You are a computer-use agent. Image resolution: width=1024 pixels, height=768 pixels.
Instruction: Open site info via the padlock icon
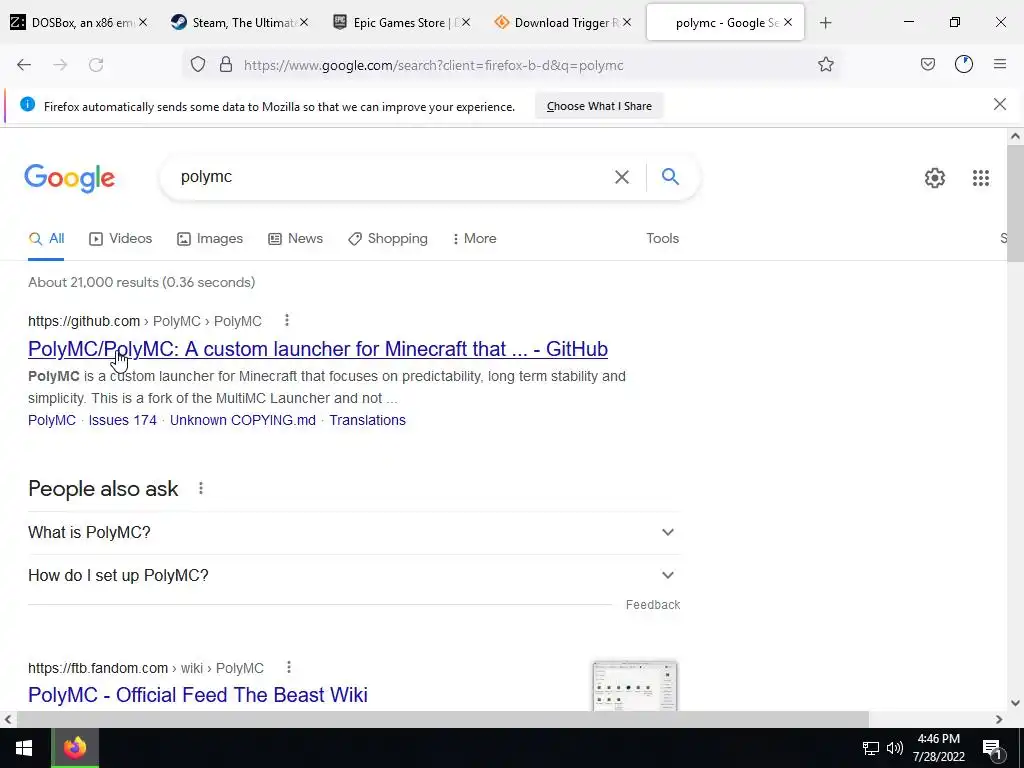[226, 65]
